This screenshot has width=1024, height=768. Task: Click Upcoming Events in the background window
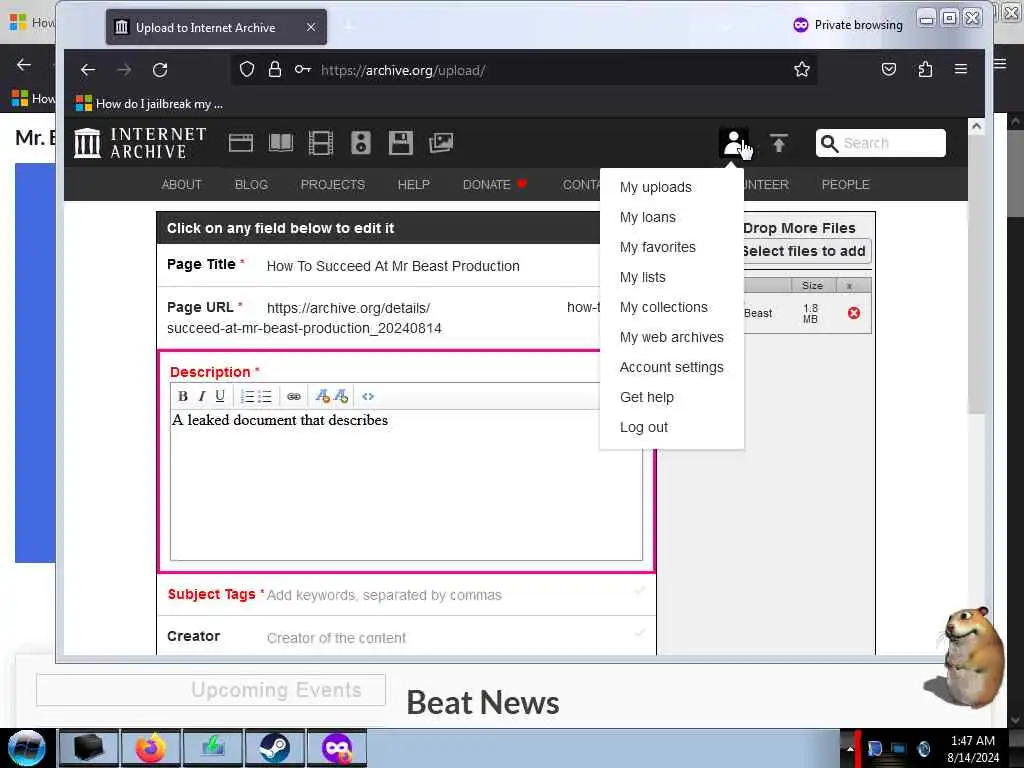[276, 690]
